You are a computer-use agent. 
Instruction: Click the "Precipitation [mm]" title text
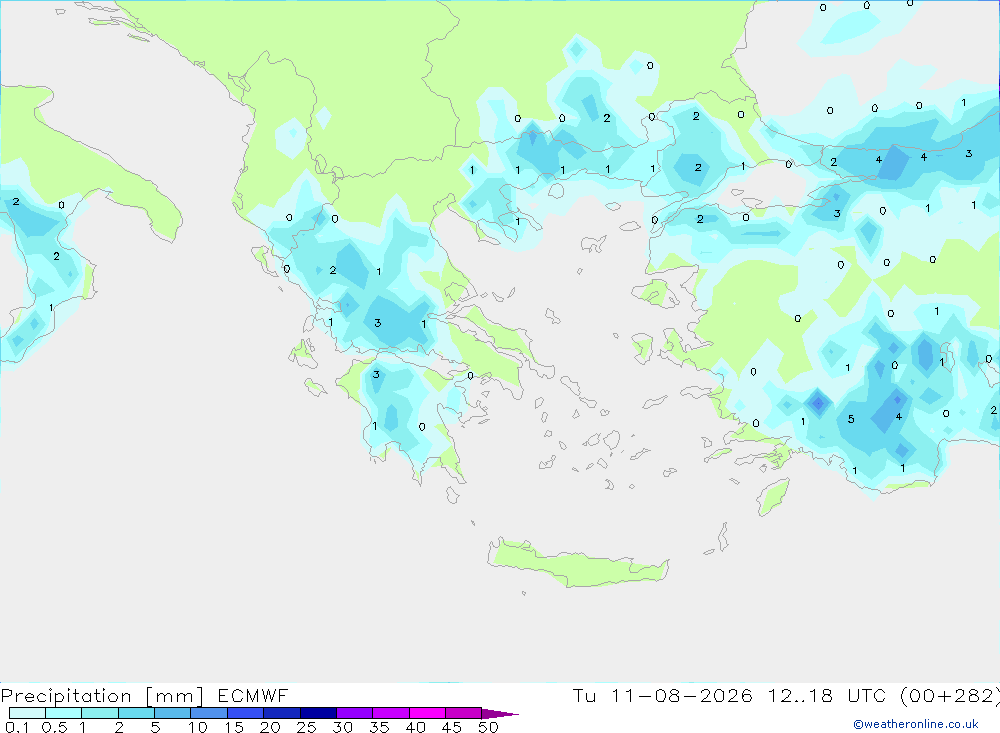click(102, 696)
